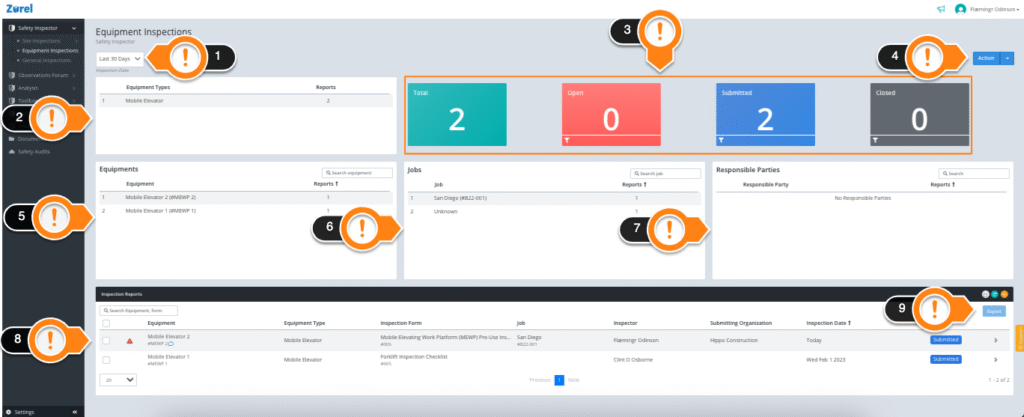Check the Mobile Elevator 1 row checkbox
The width and height of the screenshot is (1024, 417).
tap(106, 360)
